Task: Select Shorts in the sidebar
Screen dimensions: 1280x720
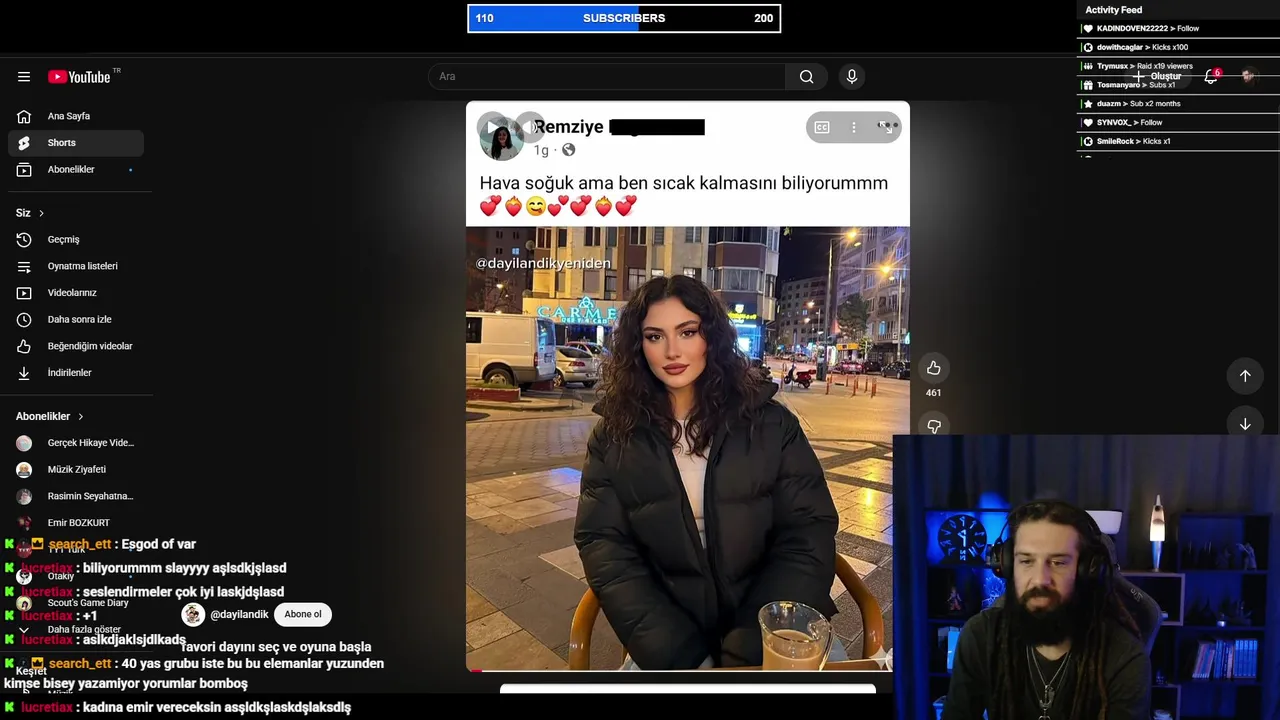Action: pyautogui.click(x=76, y=143)
